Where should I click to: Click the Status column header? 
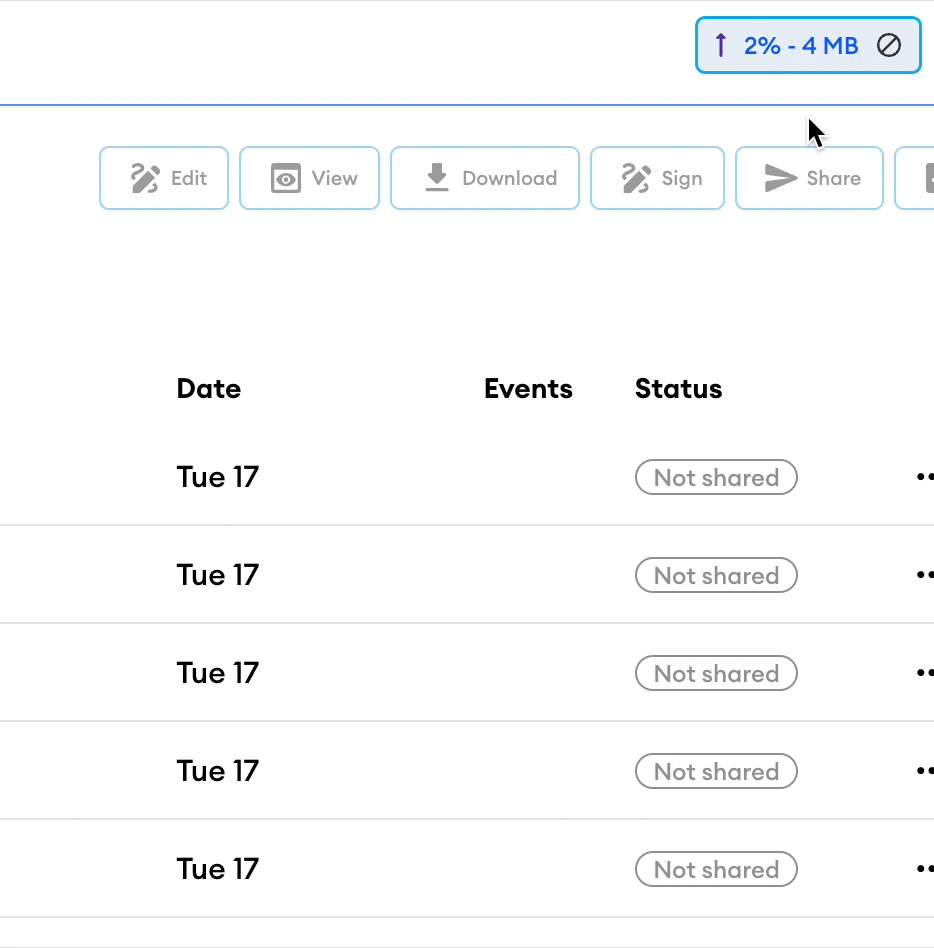click(x=678, y=389)
